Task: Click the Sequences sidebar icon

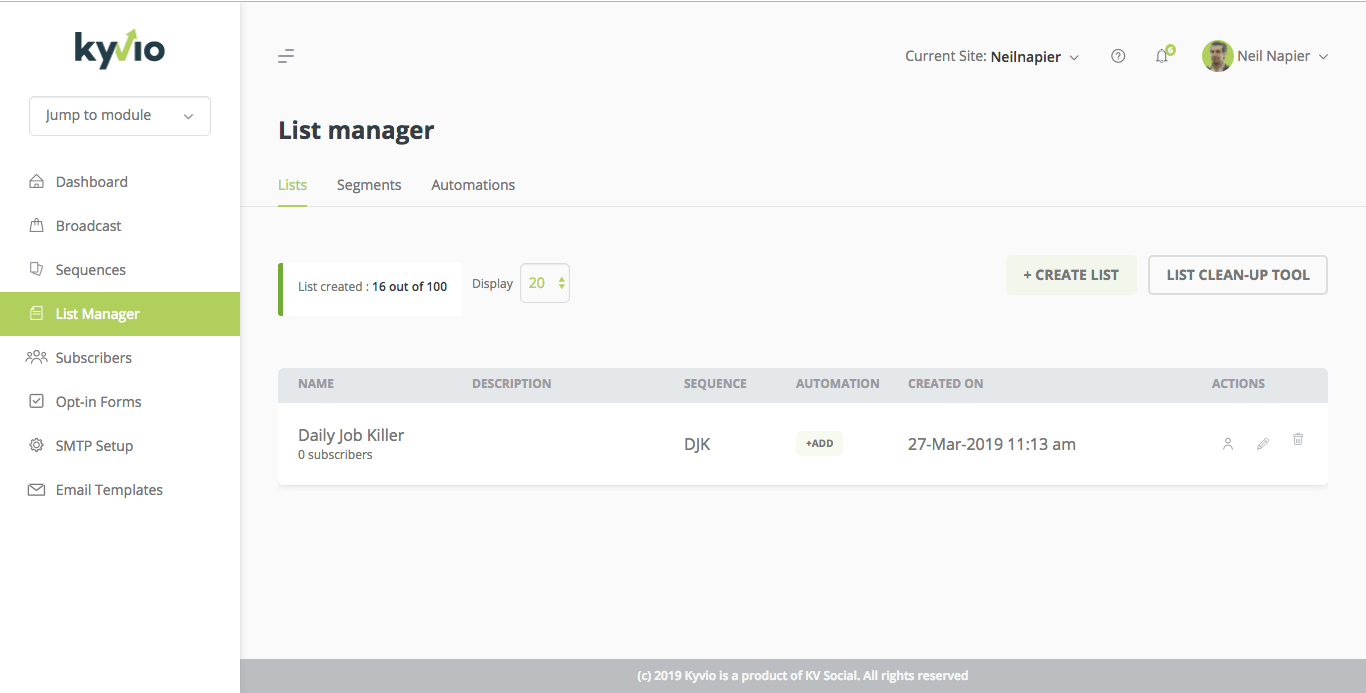Action: pos(37,270)
